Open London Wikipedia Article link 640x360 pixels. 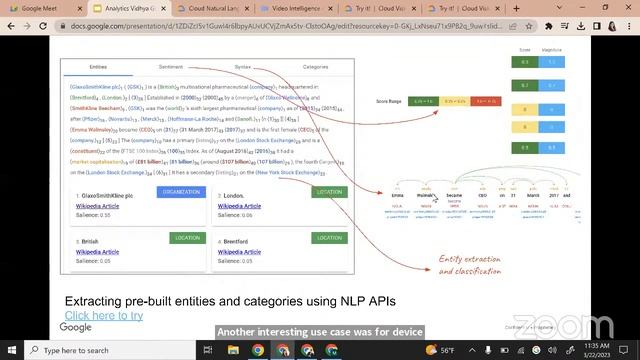[x=239, y=206]
